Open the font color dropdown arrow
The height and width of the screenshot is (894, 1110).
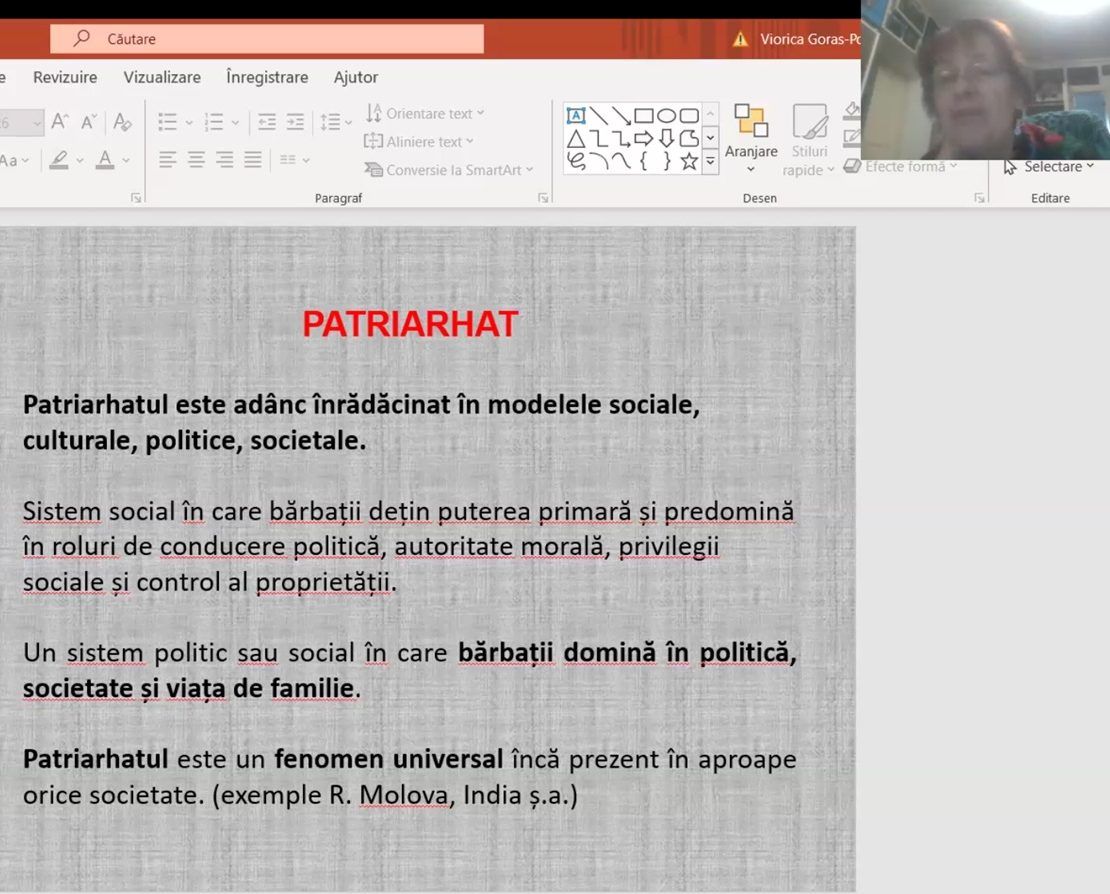126,160
